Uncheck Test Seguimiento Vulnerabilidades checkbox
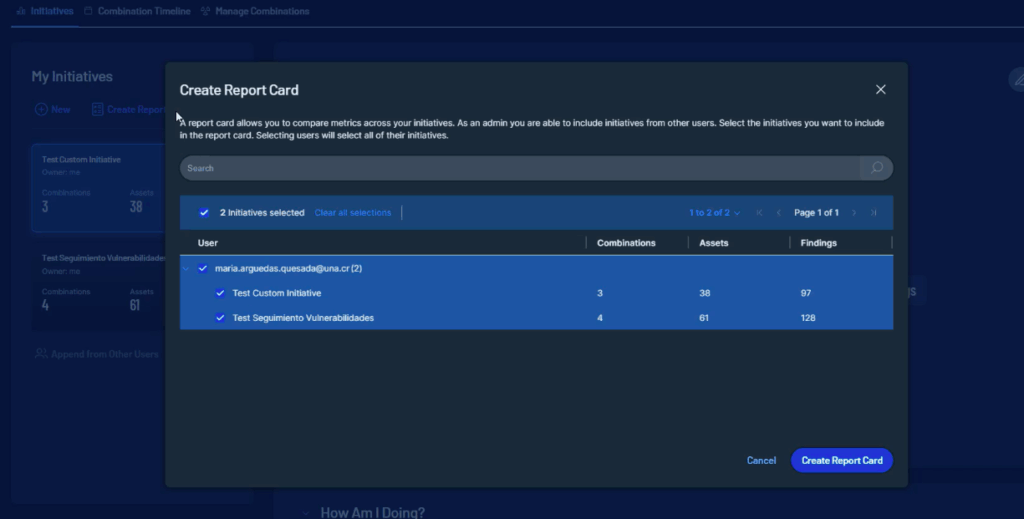Image resolution: width=1024 pixels, height=519 pixels. coord(220,318)
